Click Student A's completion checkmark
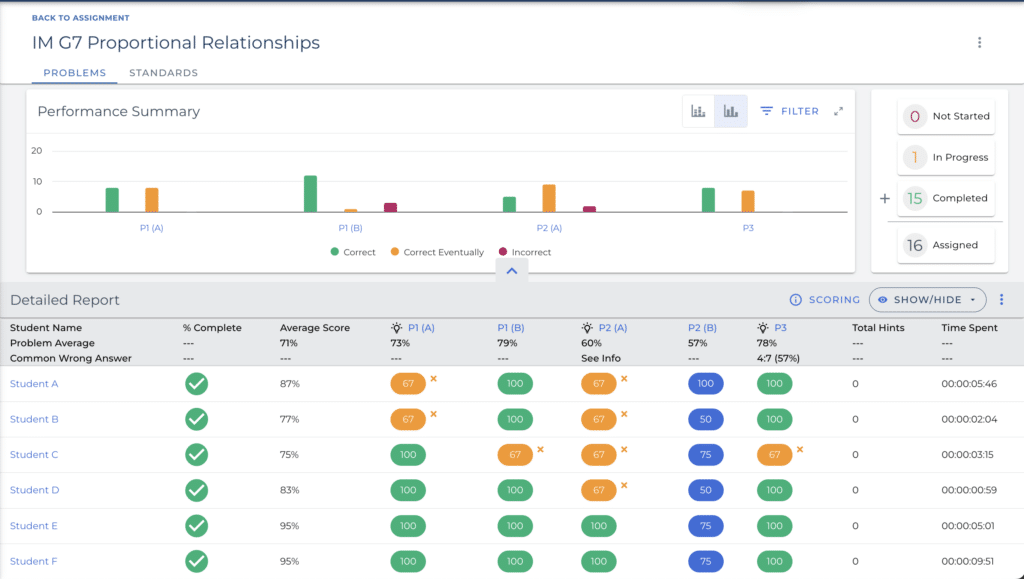1024x579 pixels. 197,384
